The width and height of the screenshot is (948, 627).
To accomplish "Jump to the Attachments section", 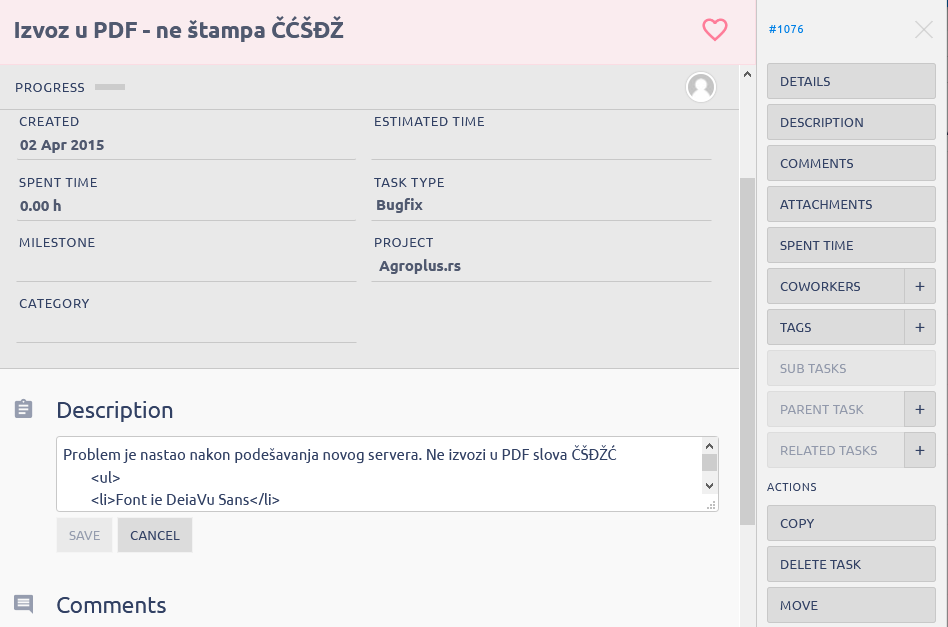I will [851, 204].
